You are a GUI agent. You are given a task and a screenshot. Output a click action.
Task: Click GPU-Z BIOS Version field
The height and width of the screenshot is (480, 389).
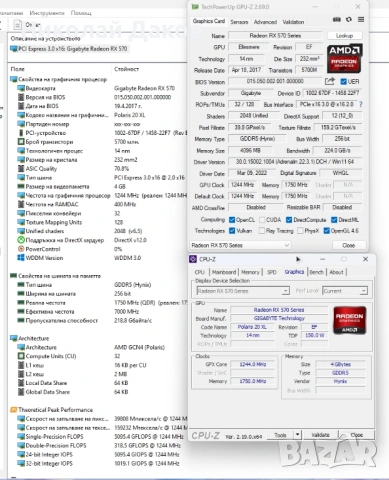pos(275,81)
